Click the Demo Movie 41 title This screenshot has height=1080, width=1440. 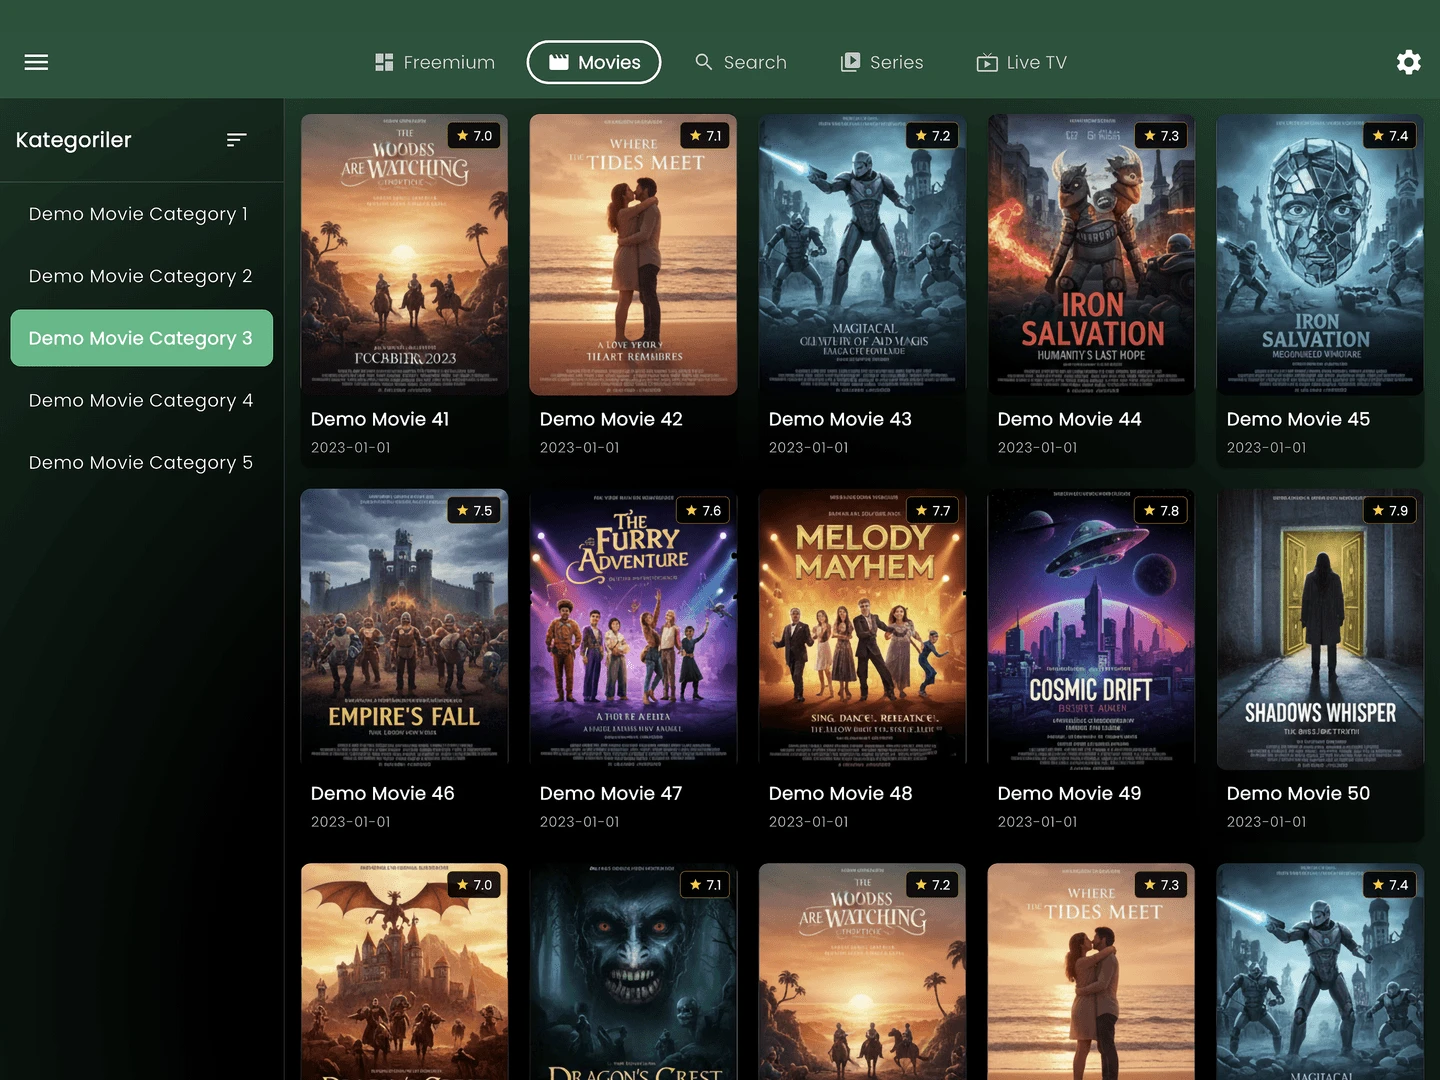[380, 419]
